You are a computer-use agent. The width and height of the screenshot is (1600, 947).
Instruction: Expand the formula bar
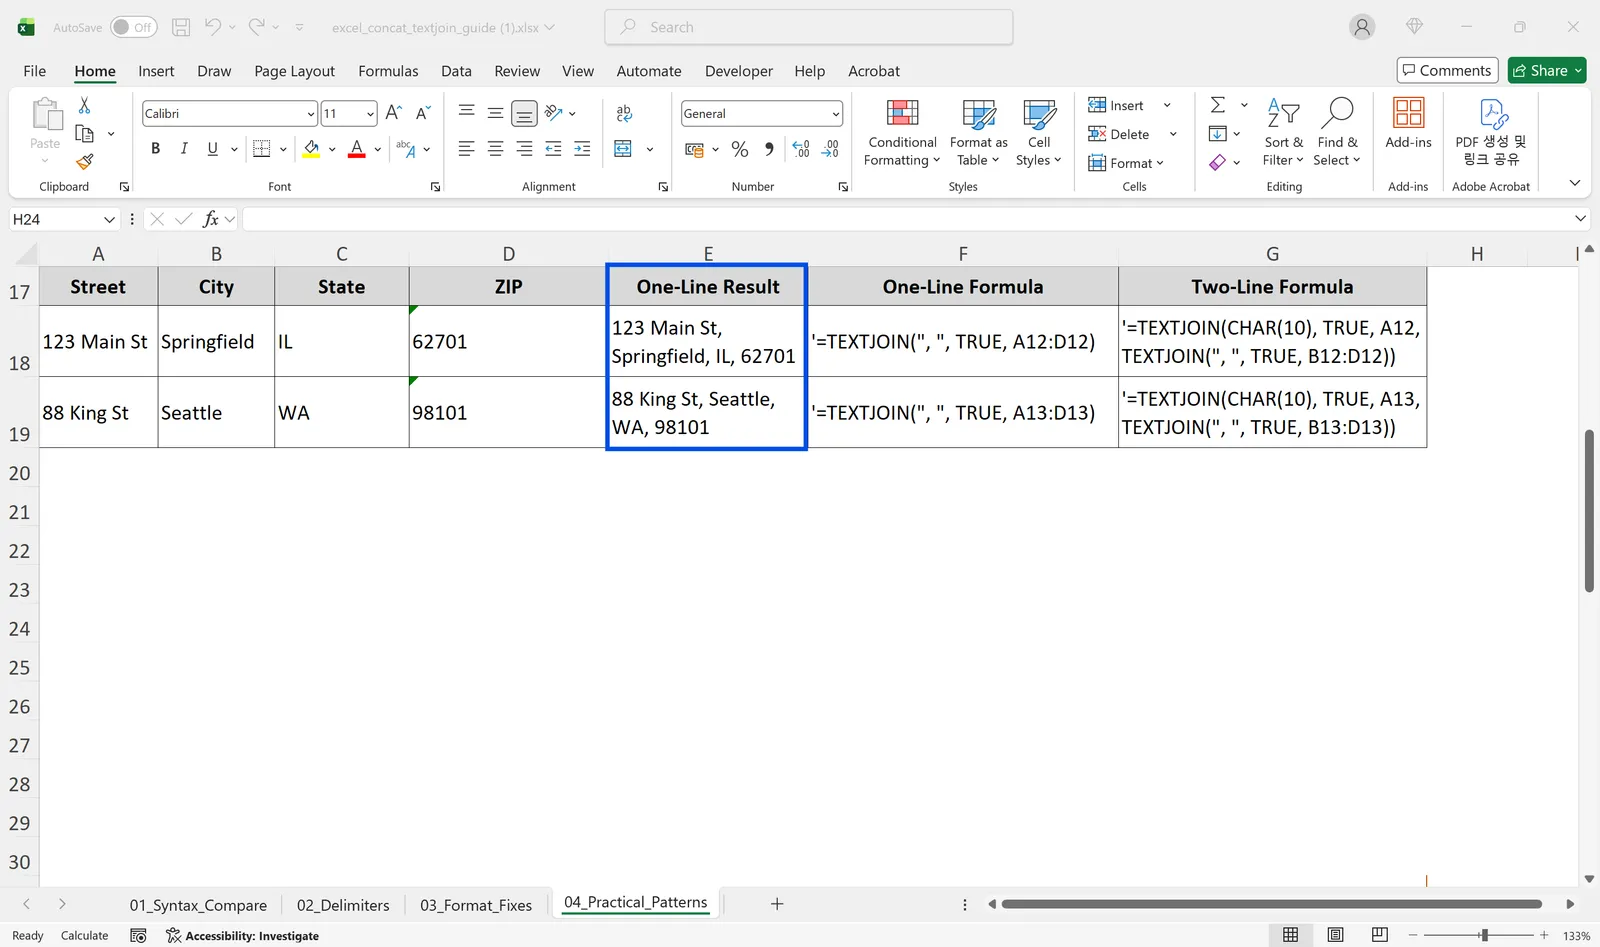tap(1580, 218)
